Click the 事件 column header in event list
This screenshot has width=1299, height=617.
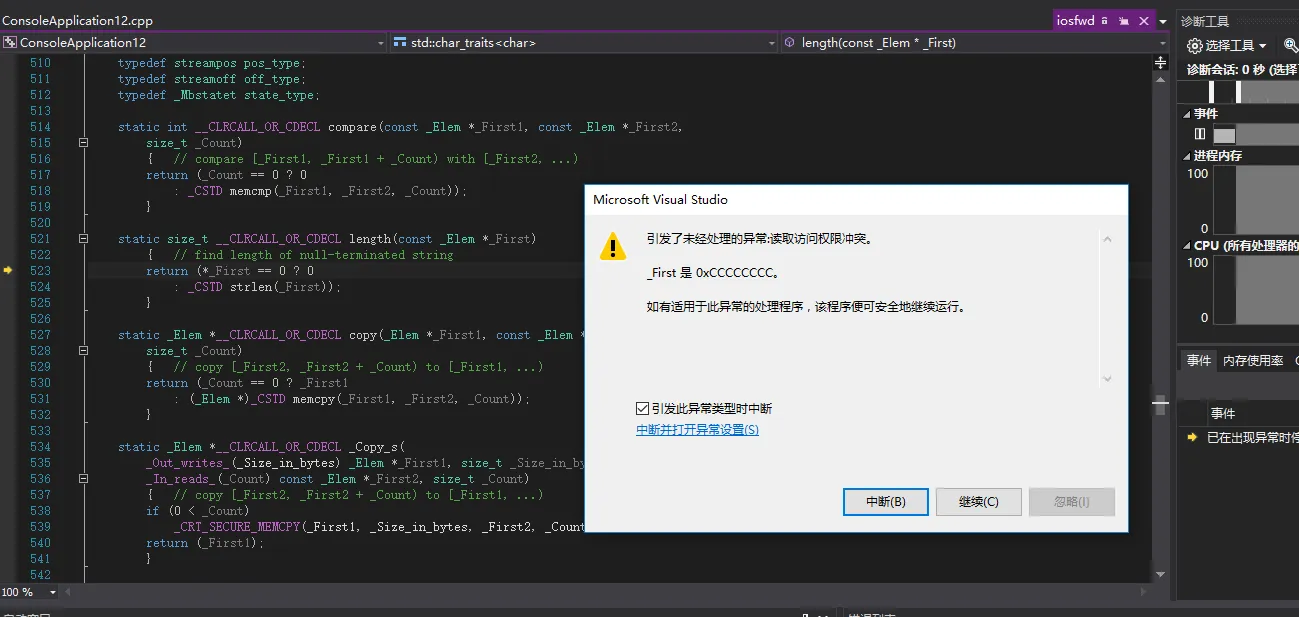click(x=1223, y=413)
